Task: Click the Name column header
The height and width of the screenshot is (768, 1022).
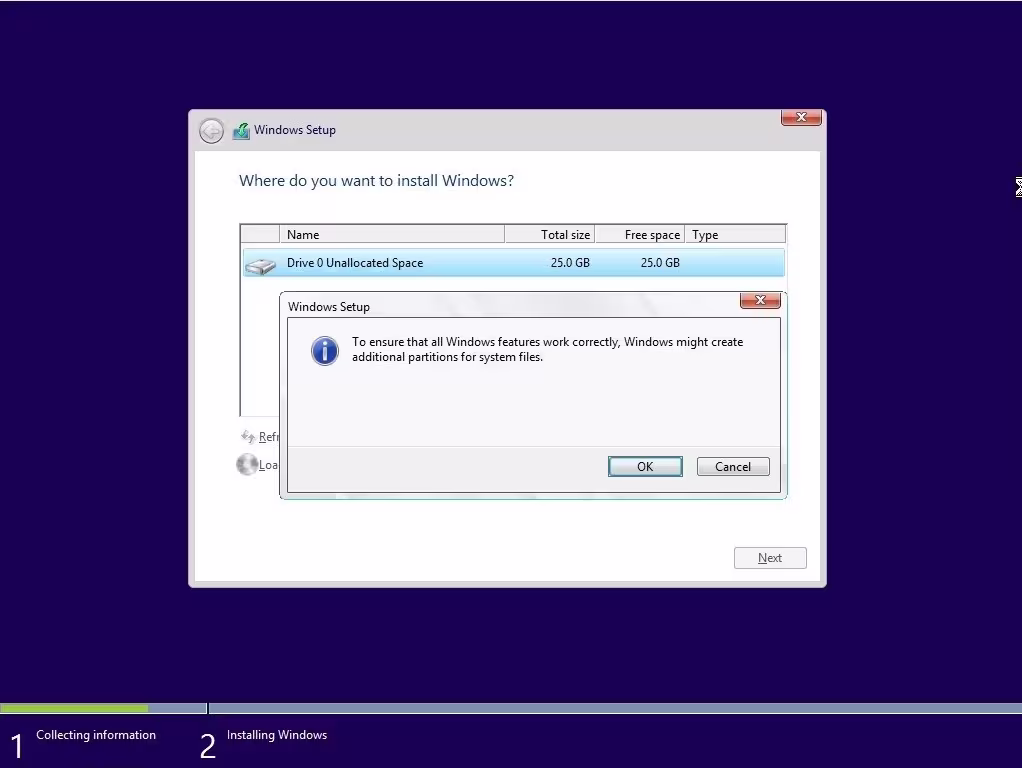Action: point(392,234)
